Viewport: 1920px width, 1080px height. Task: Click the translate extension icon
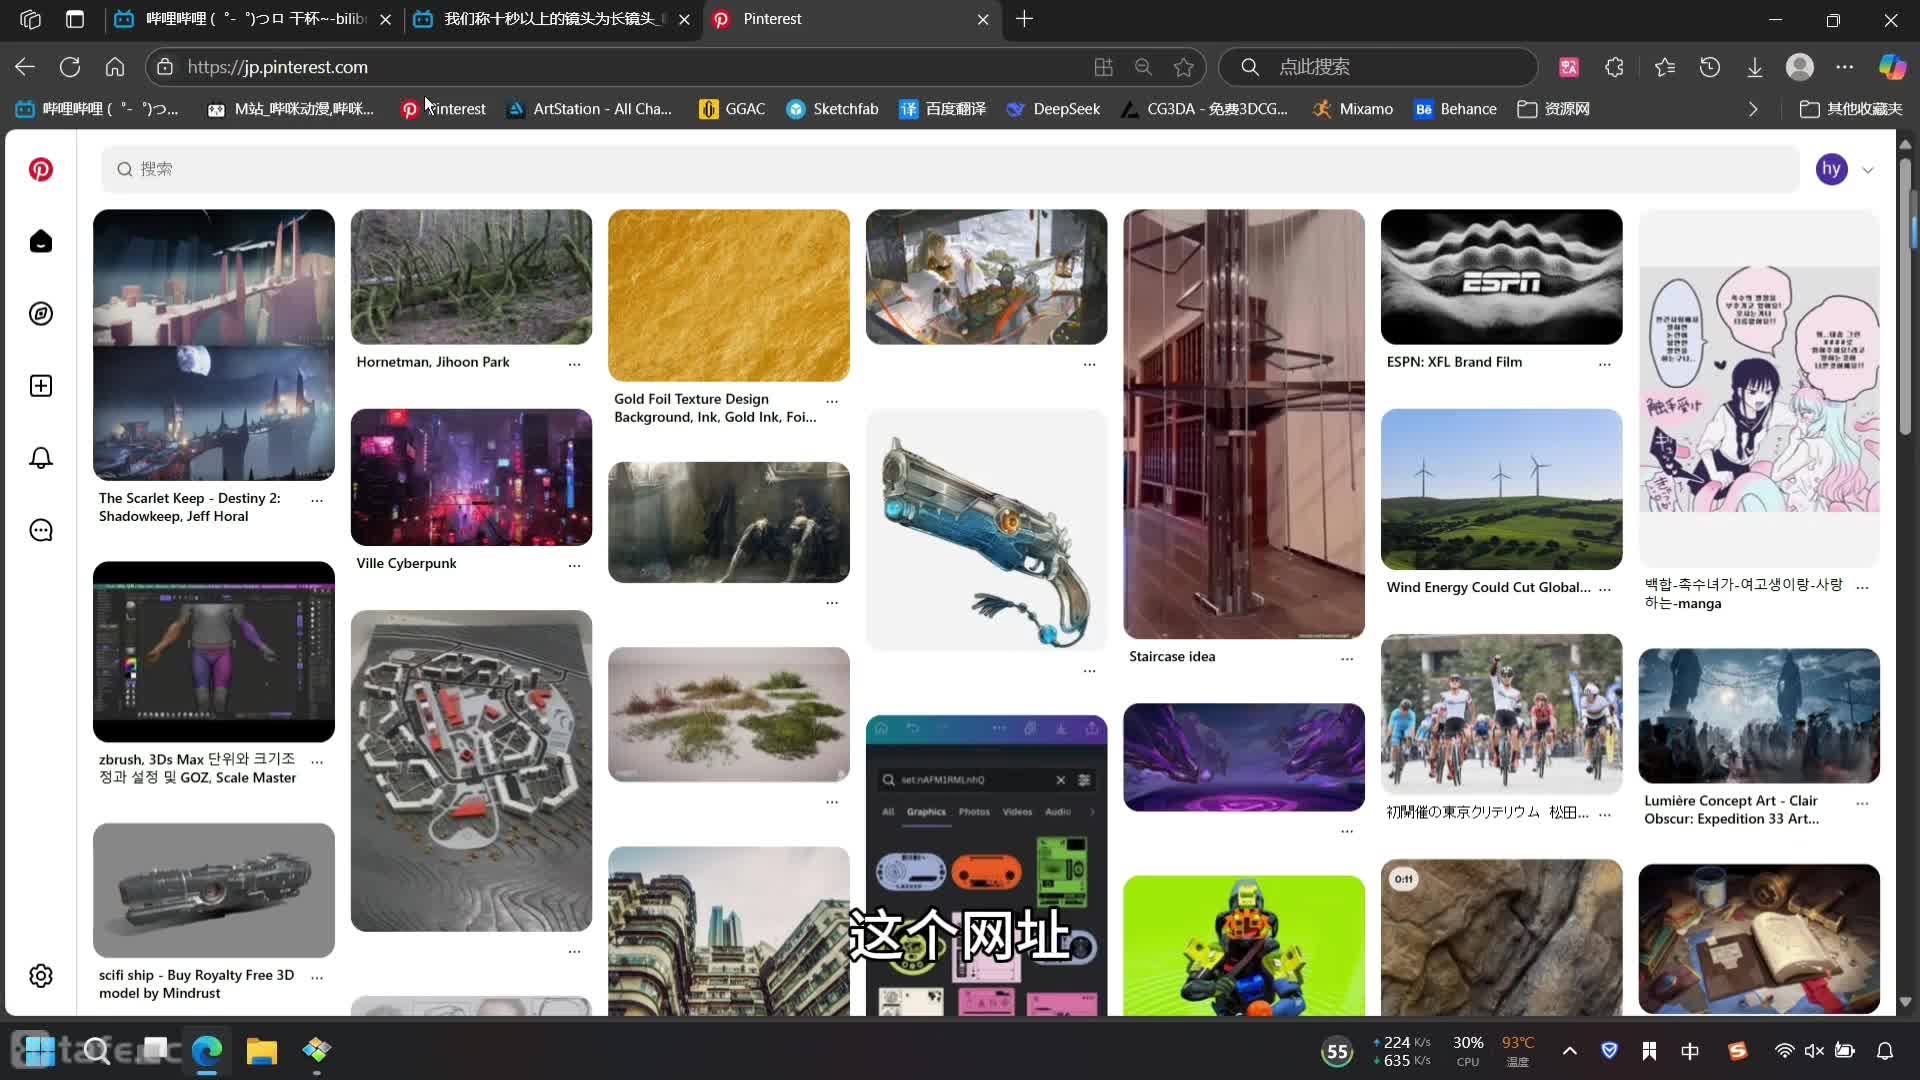(1569, 67)
